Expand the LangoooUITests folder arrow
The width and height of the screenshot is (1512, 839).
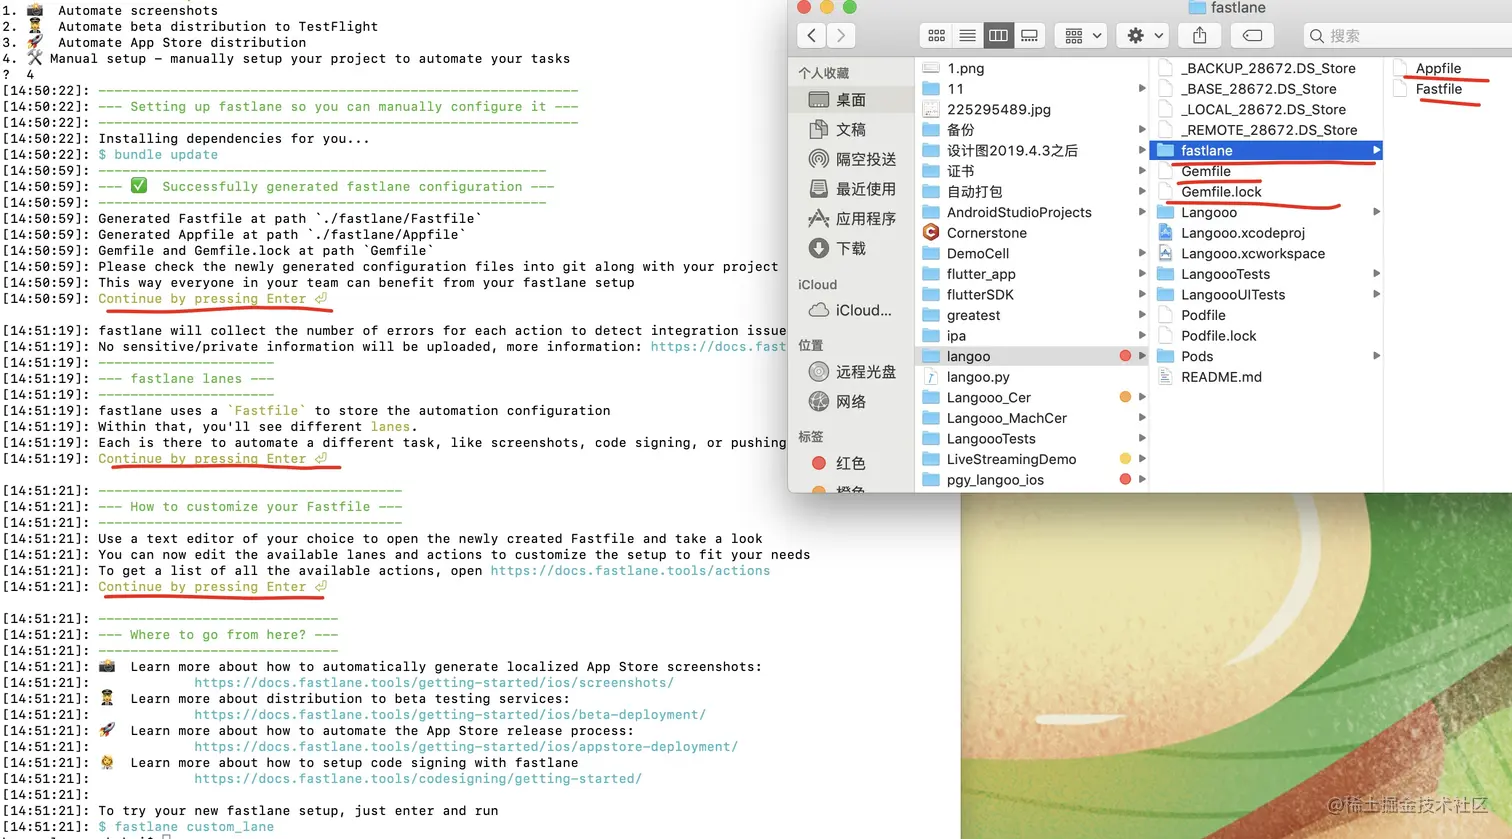click(1376, 294)
